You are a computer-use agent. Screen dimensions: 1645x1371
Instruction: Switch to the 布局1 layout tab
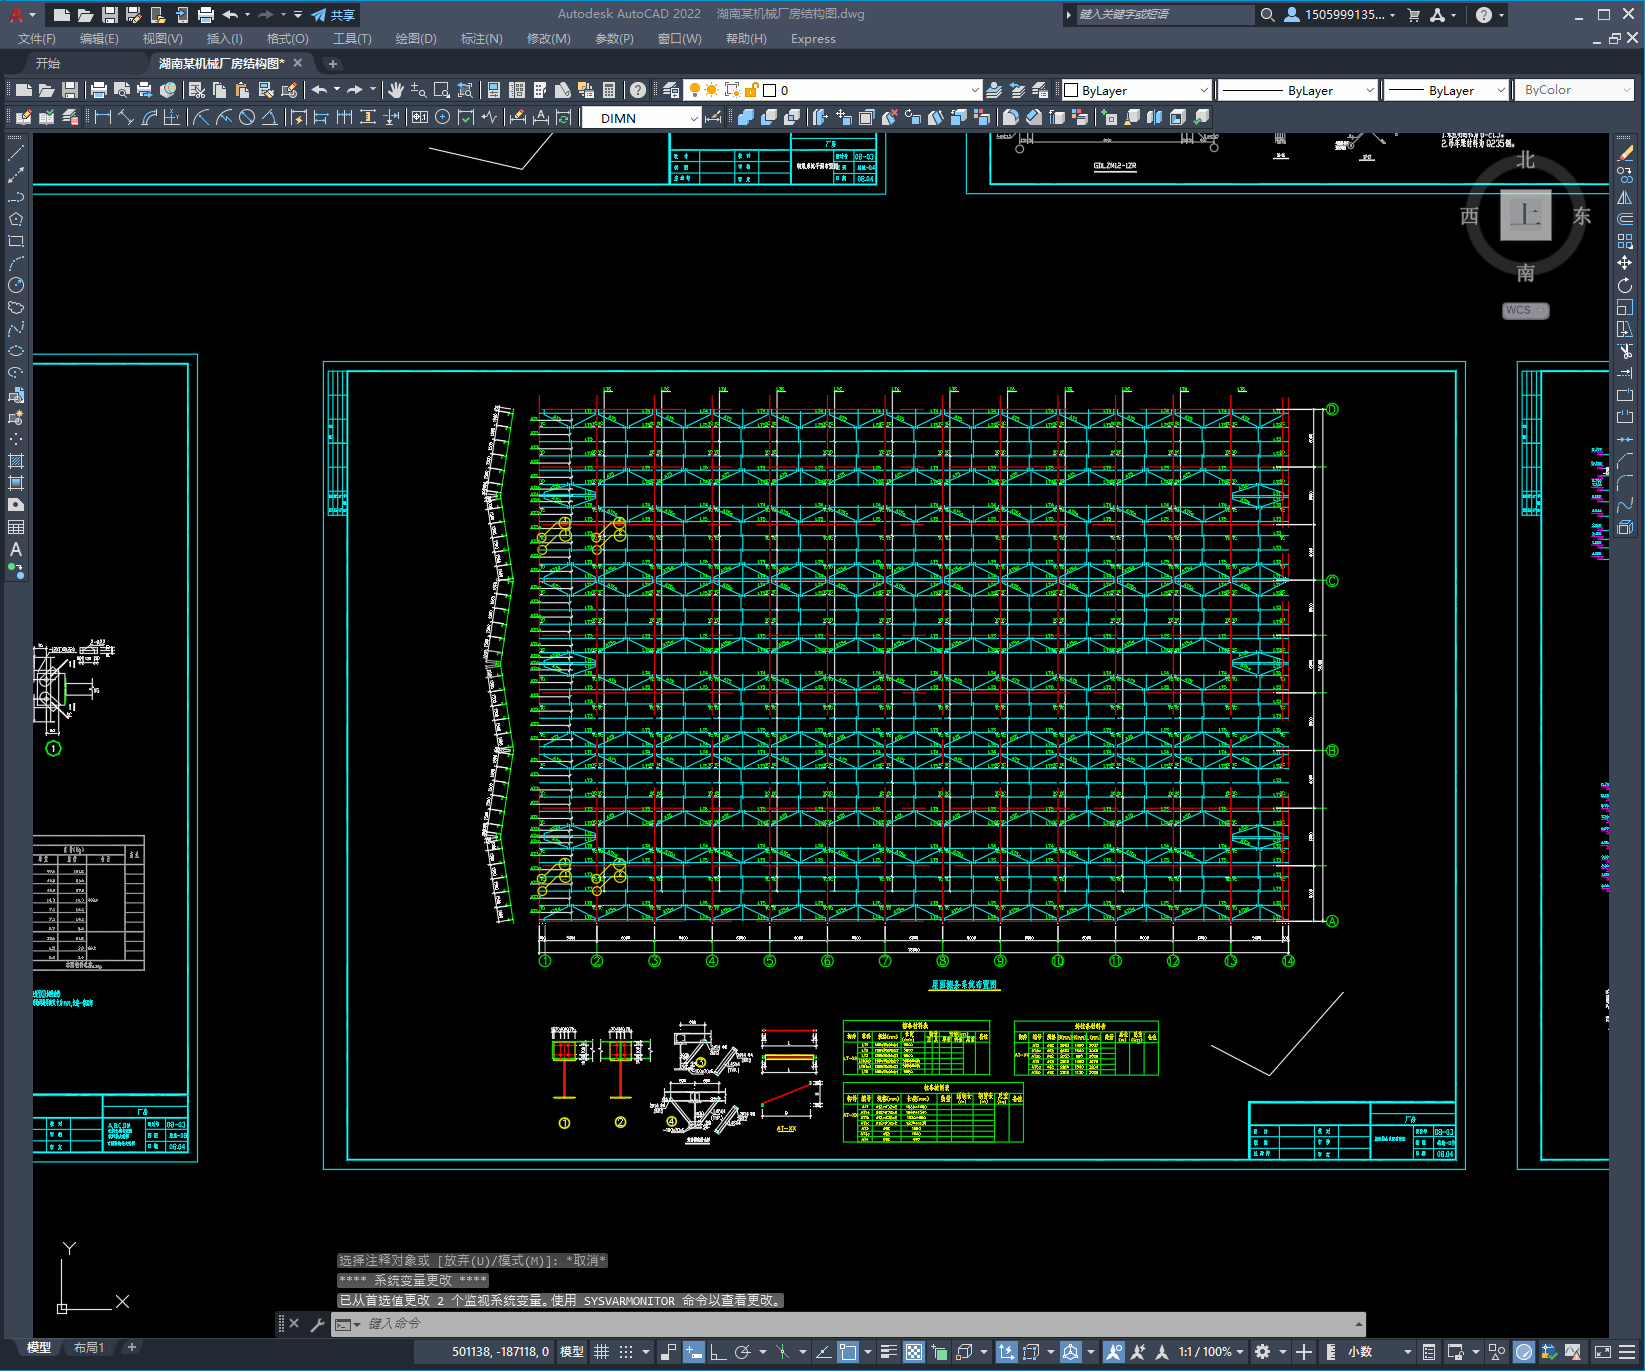[88, 1348]
